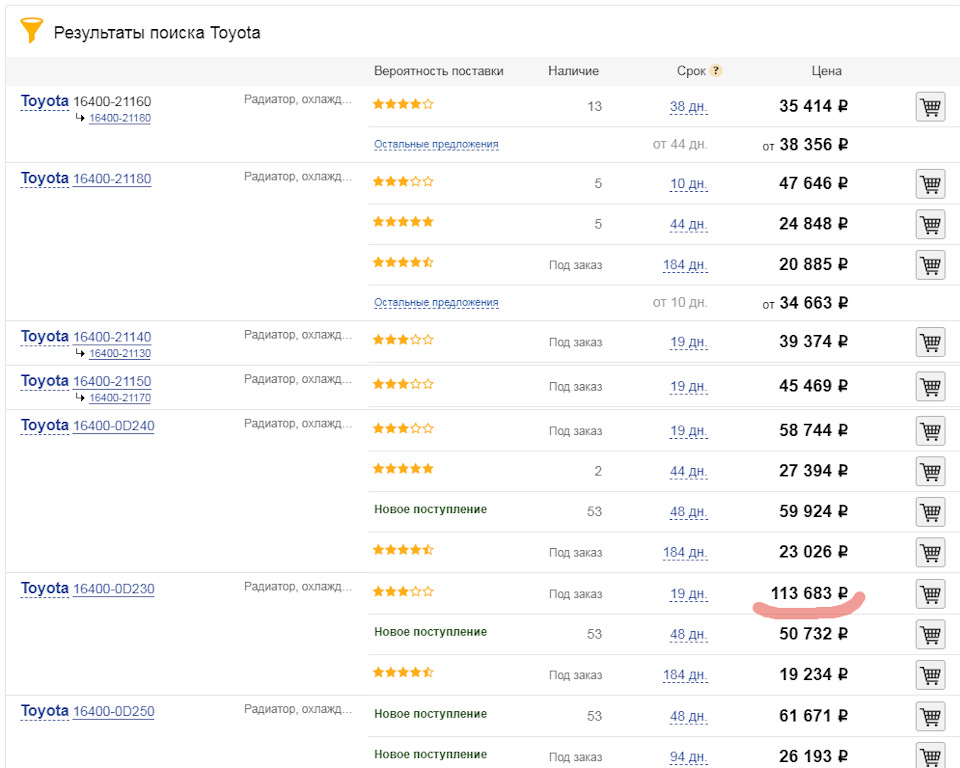
Task: Add the 24 848 ₽ offer to cart
Action: click(x=930, y=225)
